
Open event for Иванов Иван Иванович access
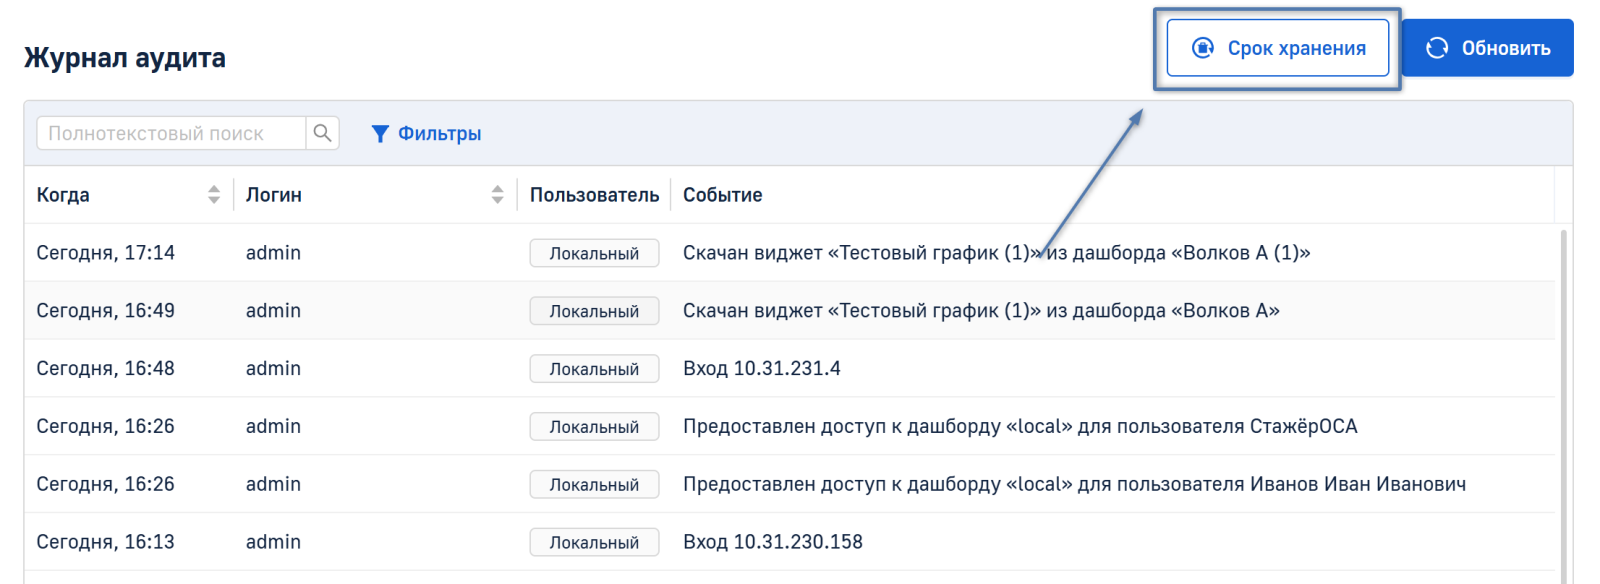tap(1074, 485)
